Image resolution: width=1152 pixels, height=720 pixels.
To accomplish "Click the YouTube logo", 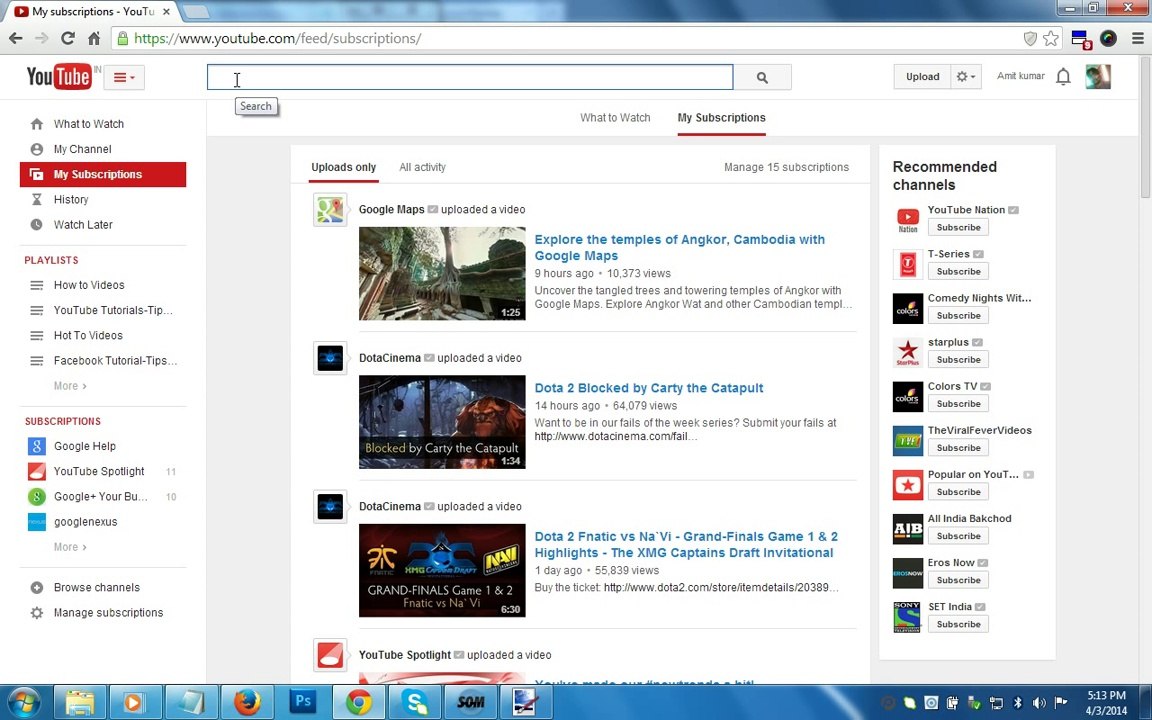I will 59,76.
